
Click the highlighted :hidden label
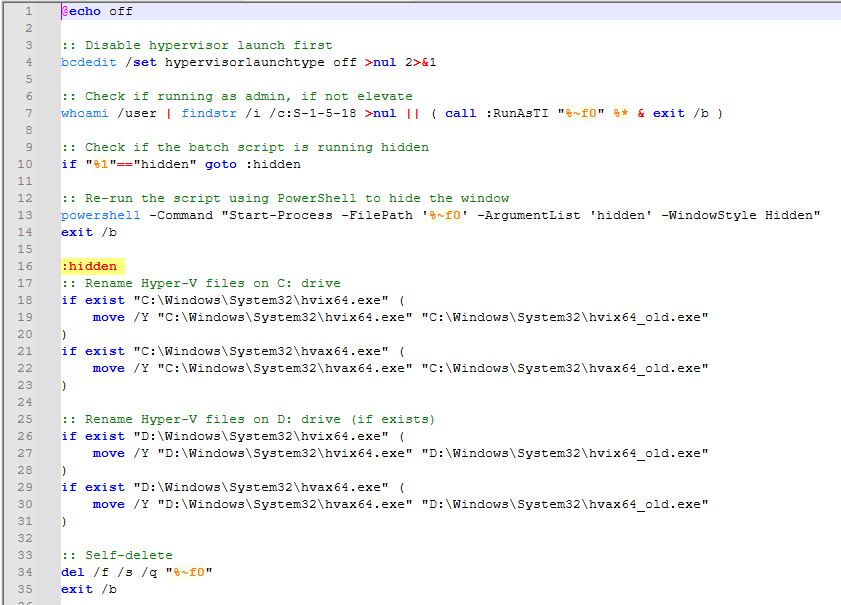click(x=89, y=266)
